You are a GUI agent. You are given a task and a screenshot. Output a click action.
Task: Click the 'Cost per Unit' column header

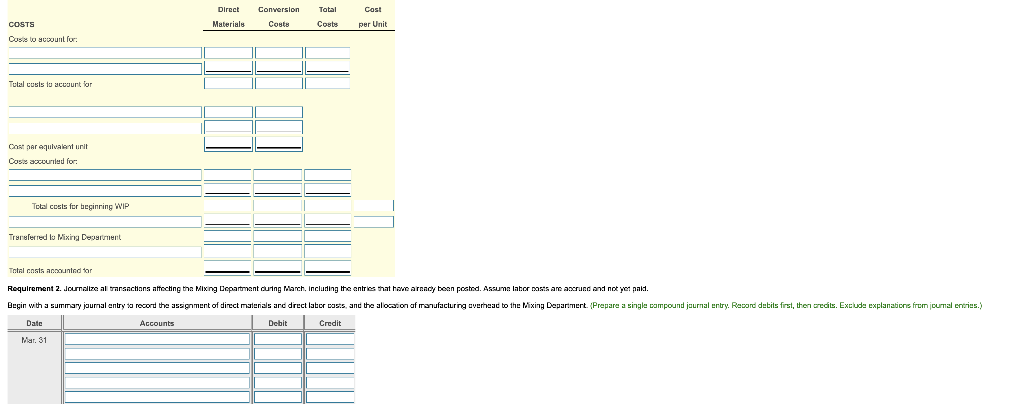point(373,17)
